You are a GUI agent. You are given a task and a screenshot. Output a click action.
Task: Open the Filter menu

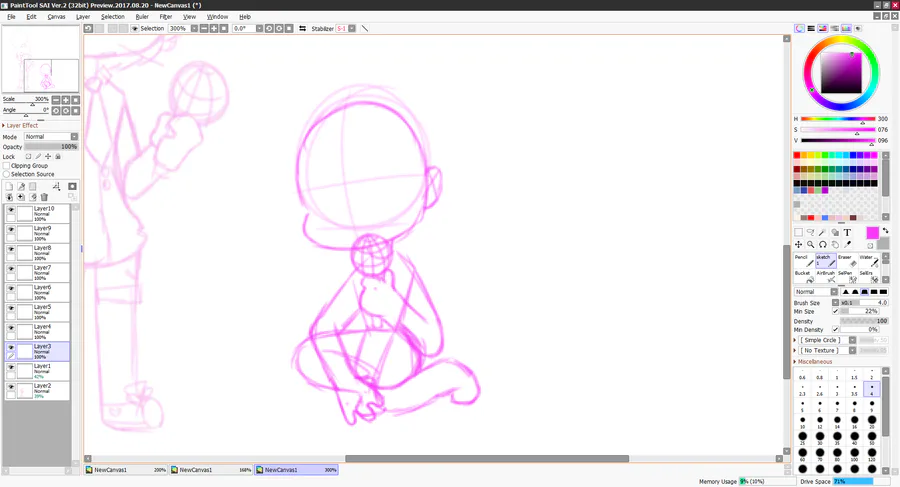point(166,17)
